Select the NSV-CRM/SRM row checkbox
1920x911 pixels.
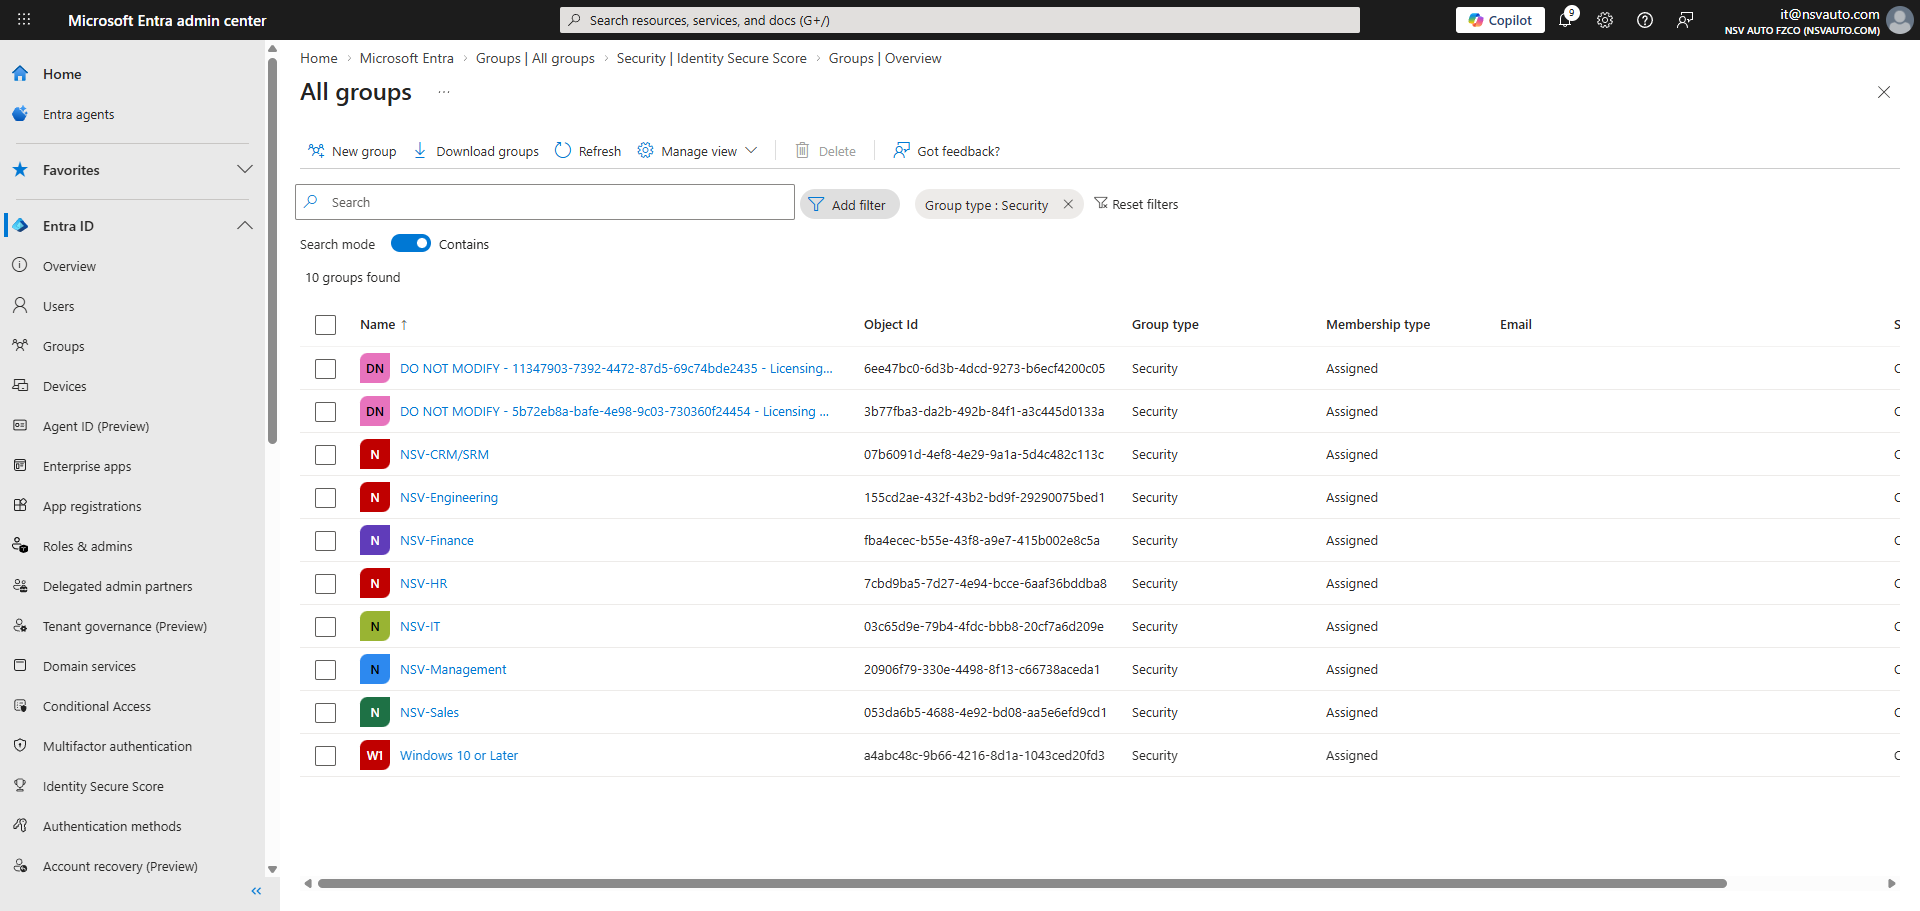325,455
